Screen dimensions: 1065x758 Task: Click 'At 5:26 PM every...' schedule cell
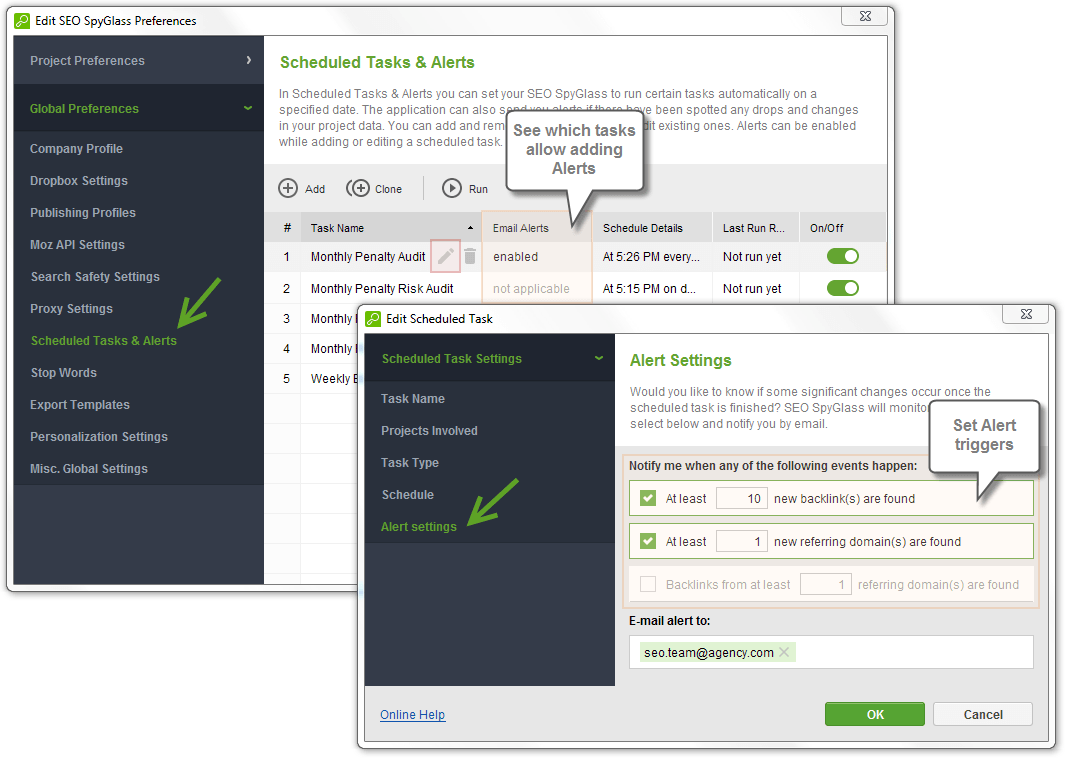[x=652, y=257]
